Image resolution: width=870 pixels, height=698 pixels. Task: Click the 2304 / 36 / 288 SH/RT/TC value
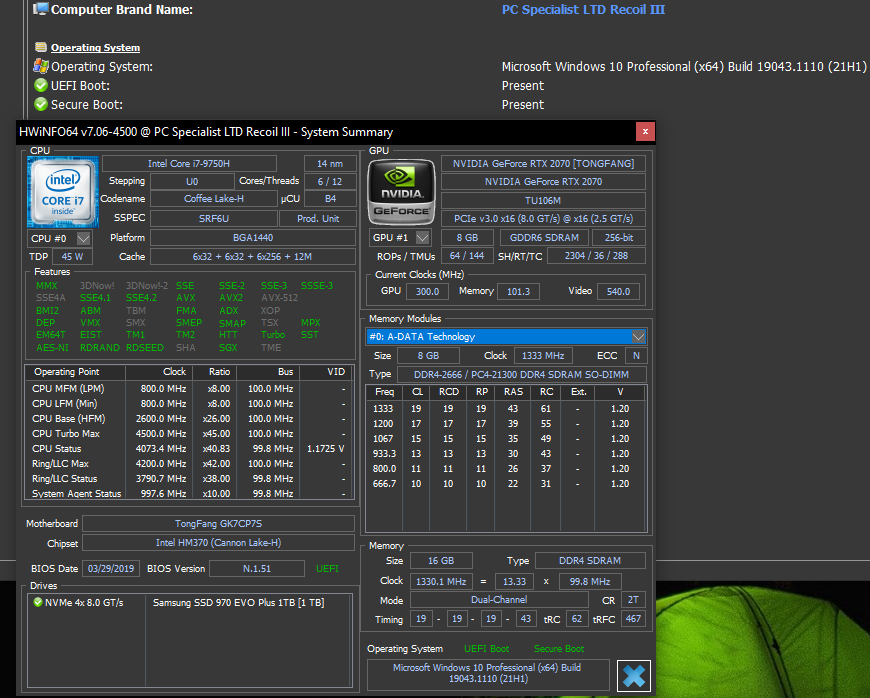pyautogui.click(x=596, y=256)
